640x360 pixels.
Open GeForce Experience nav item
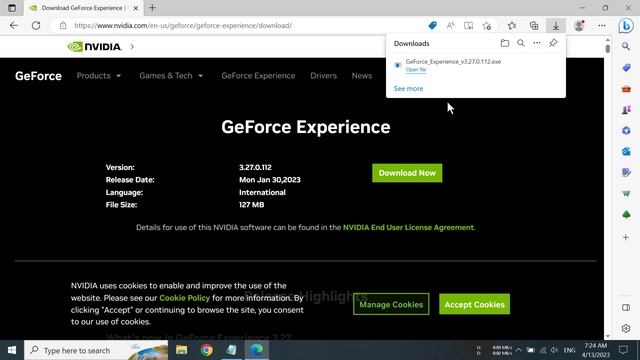coord(258,76)
